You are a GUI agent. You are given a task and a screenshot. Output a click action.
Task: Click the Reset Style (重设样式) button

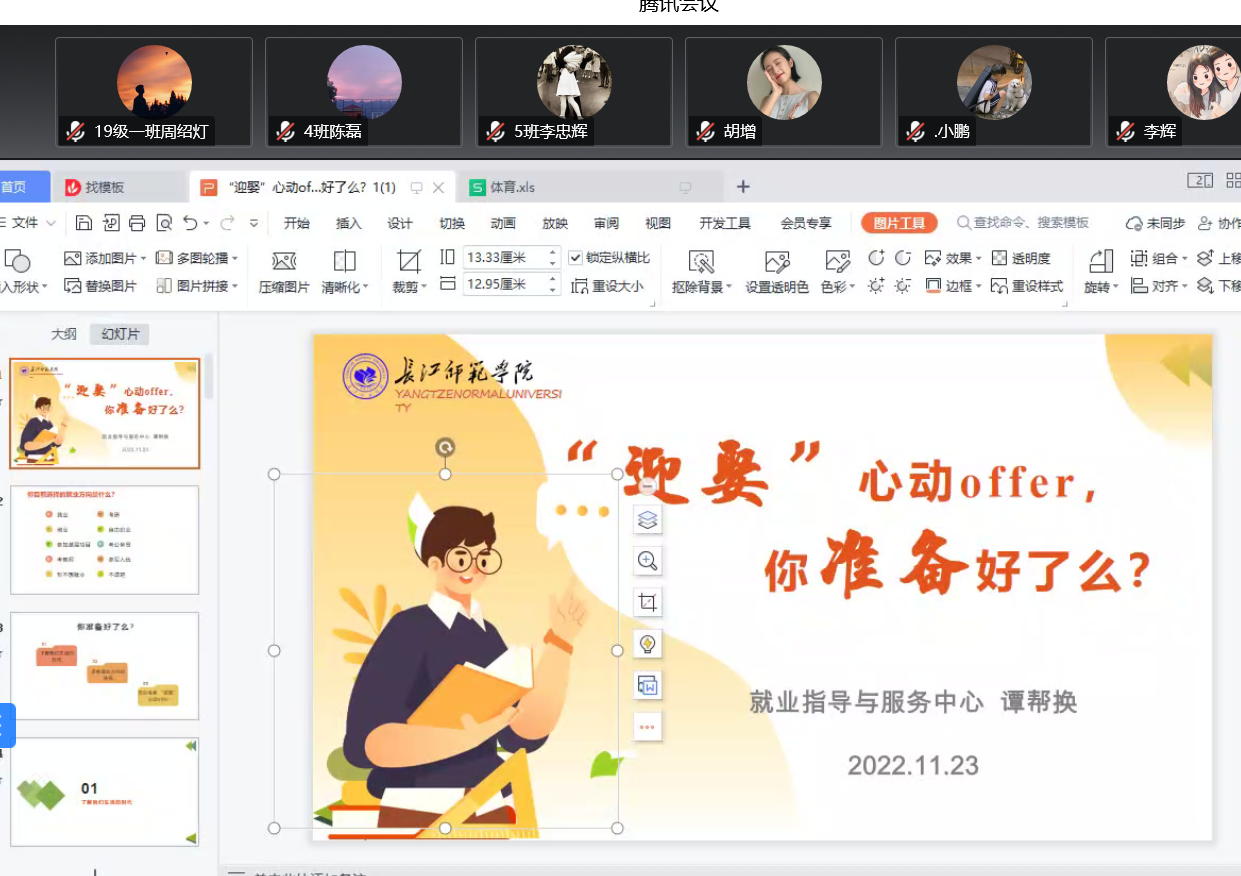[1027, 286]
